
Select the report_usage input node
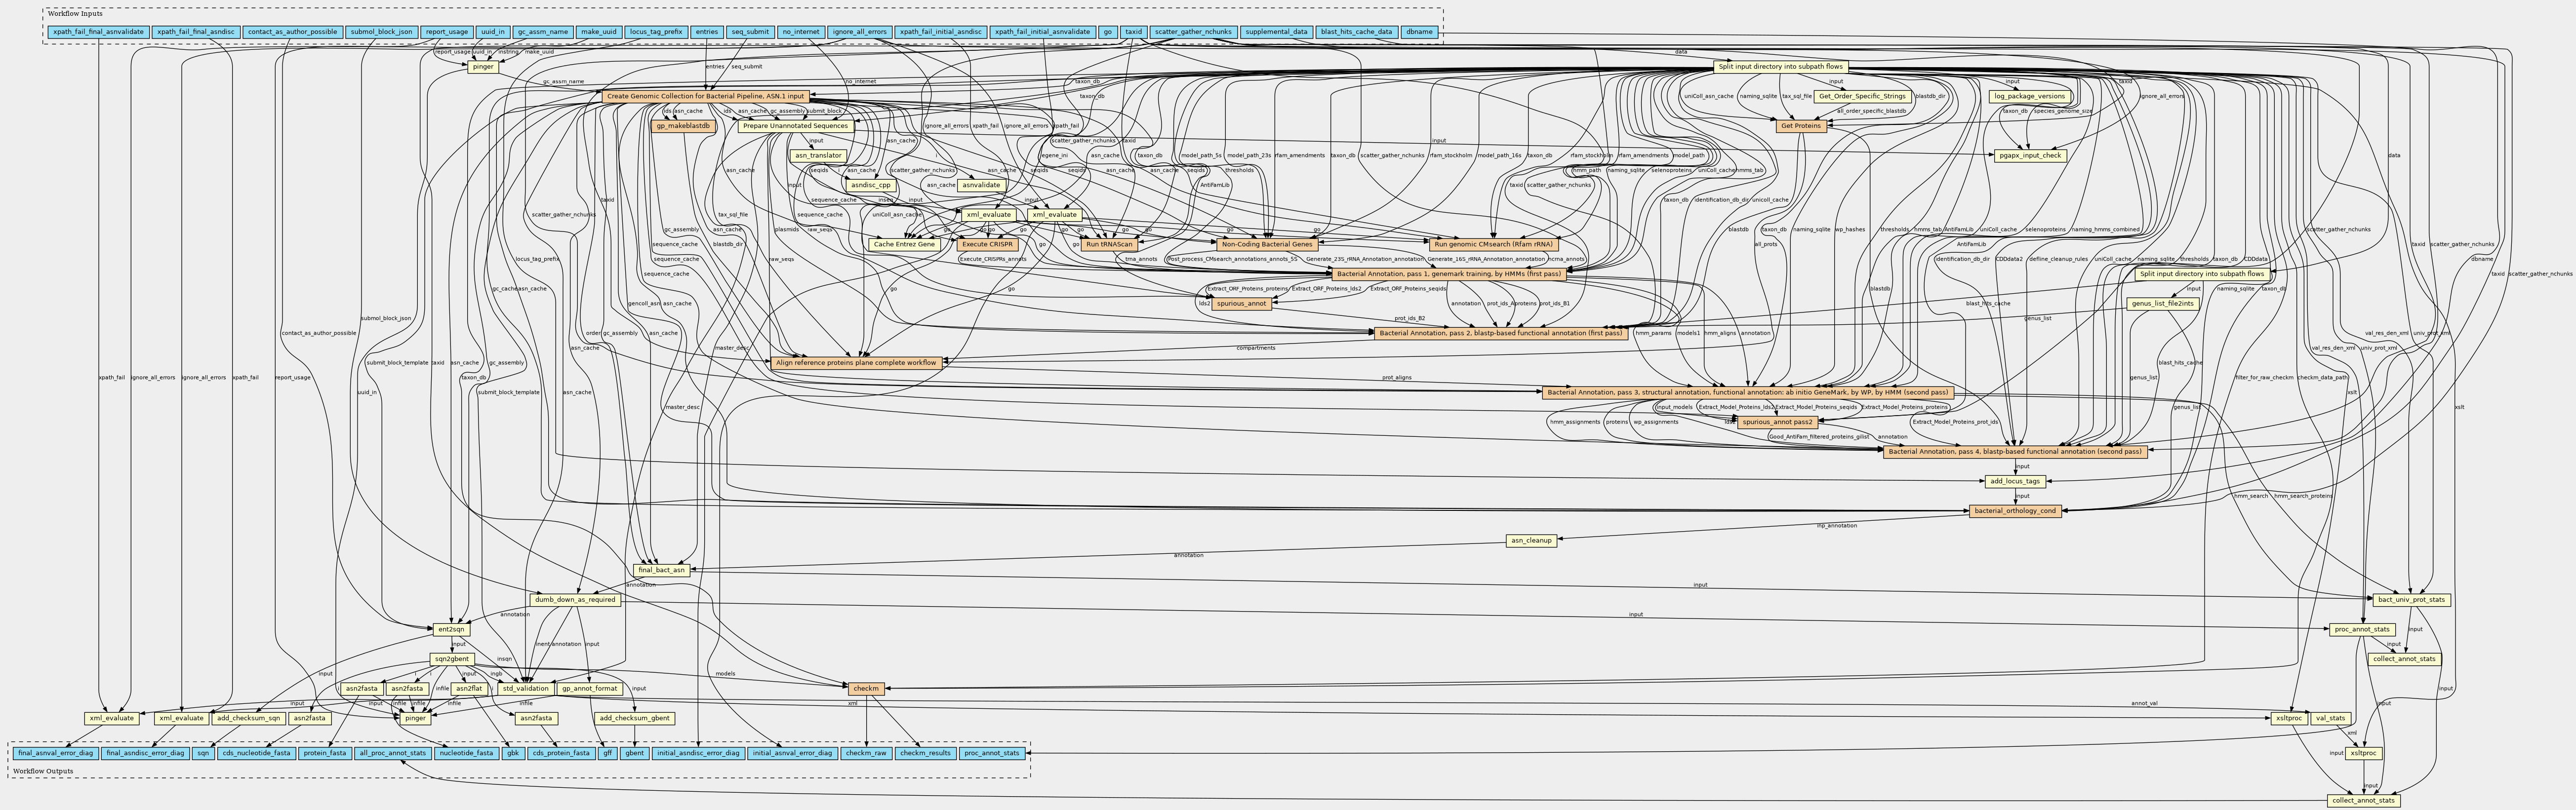click(x=446, y=32)
